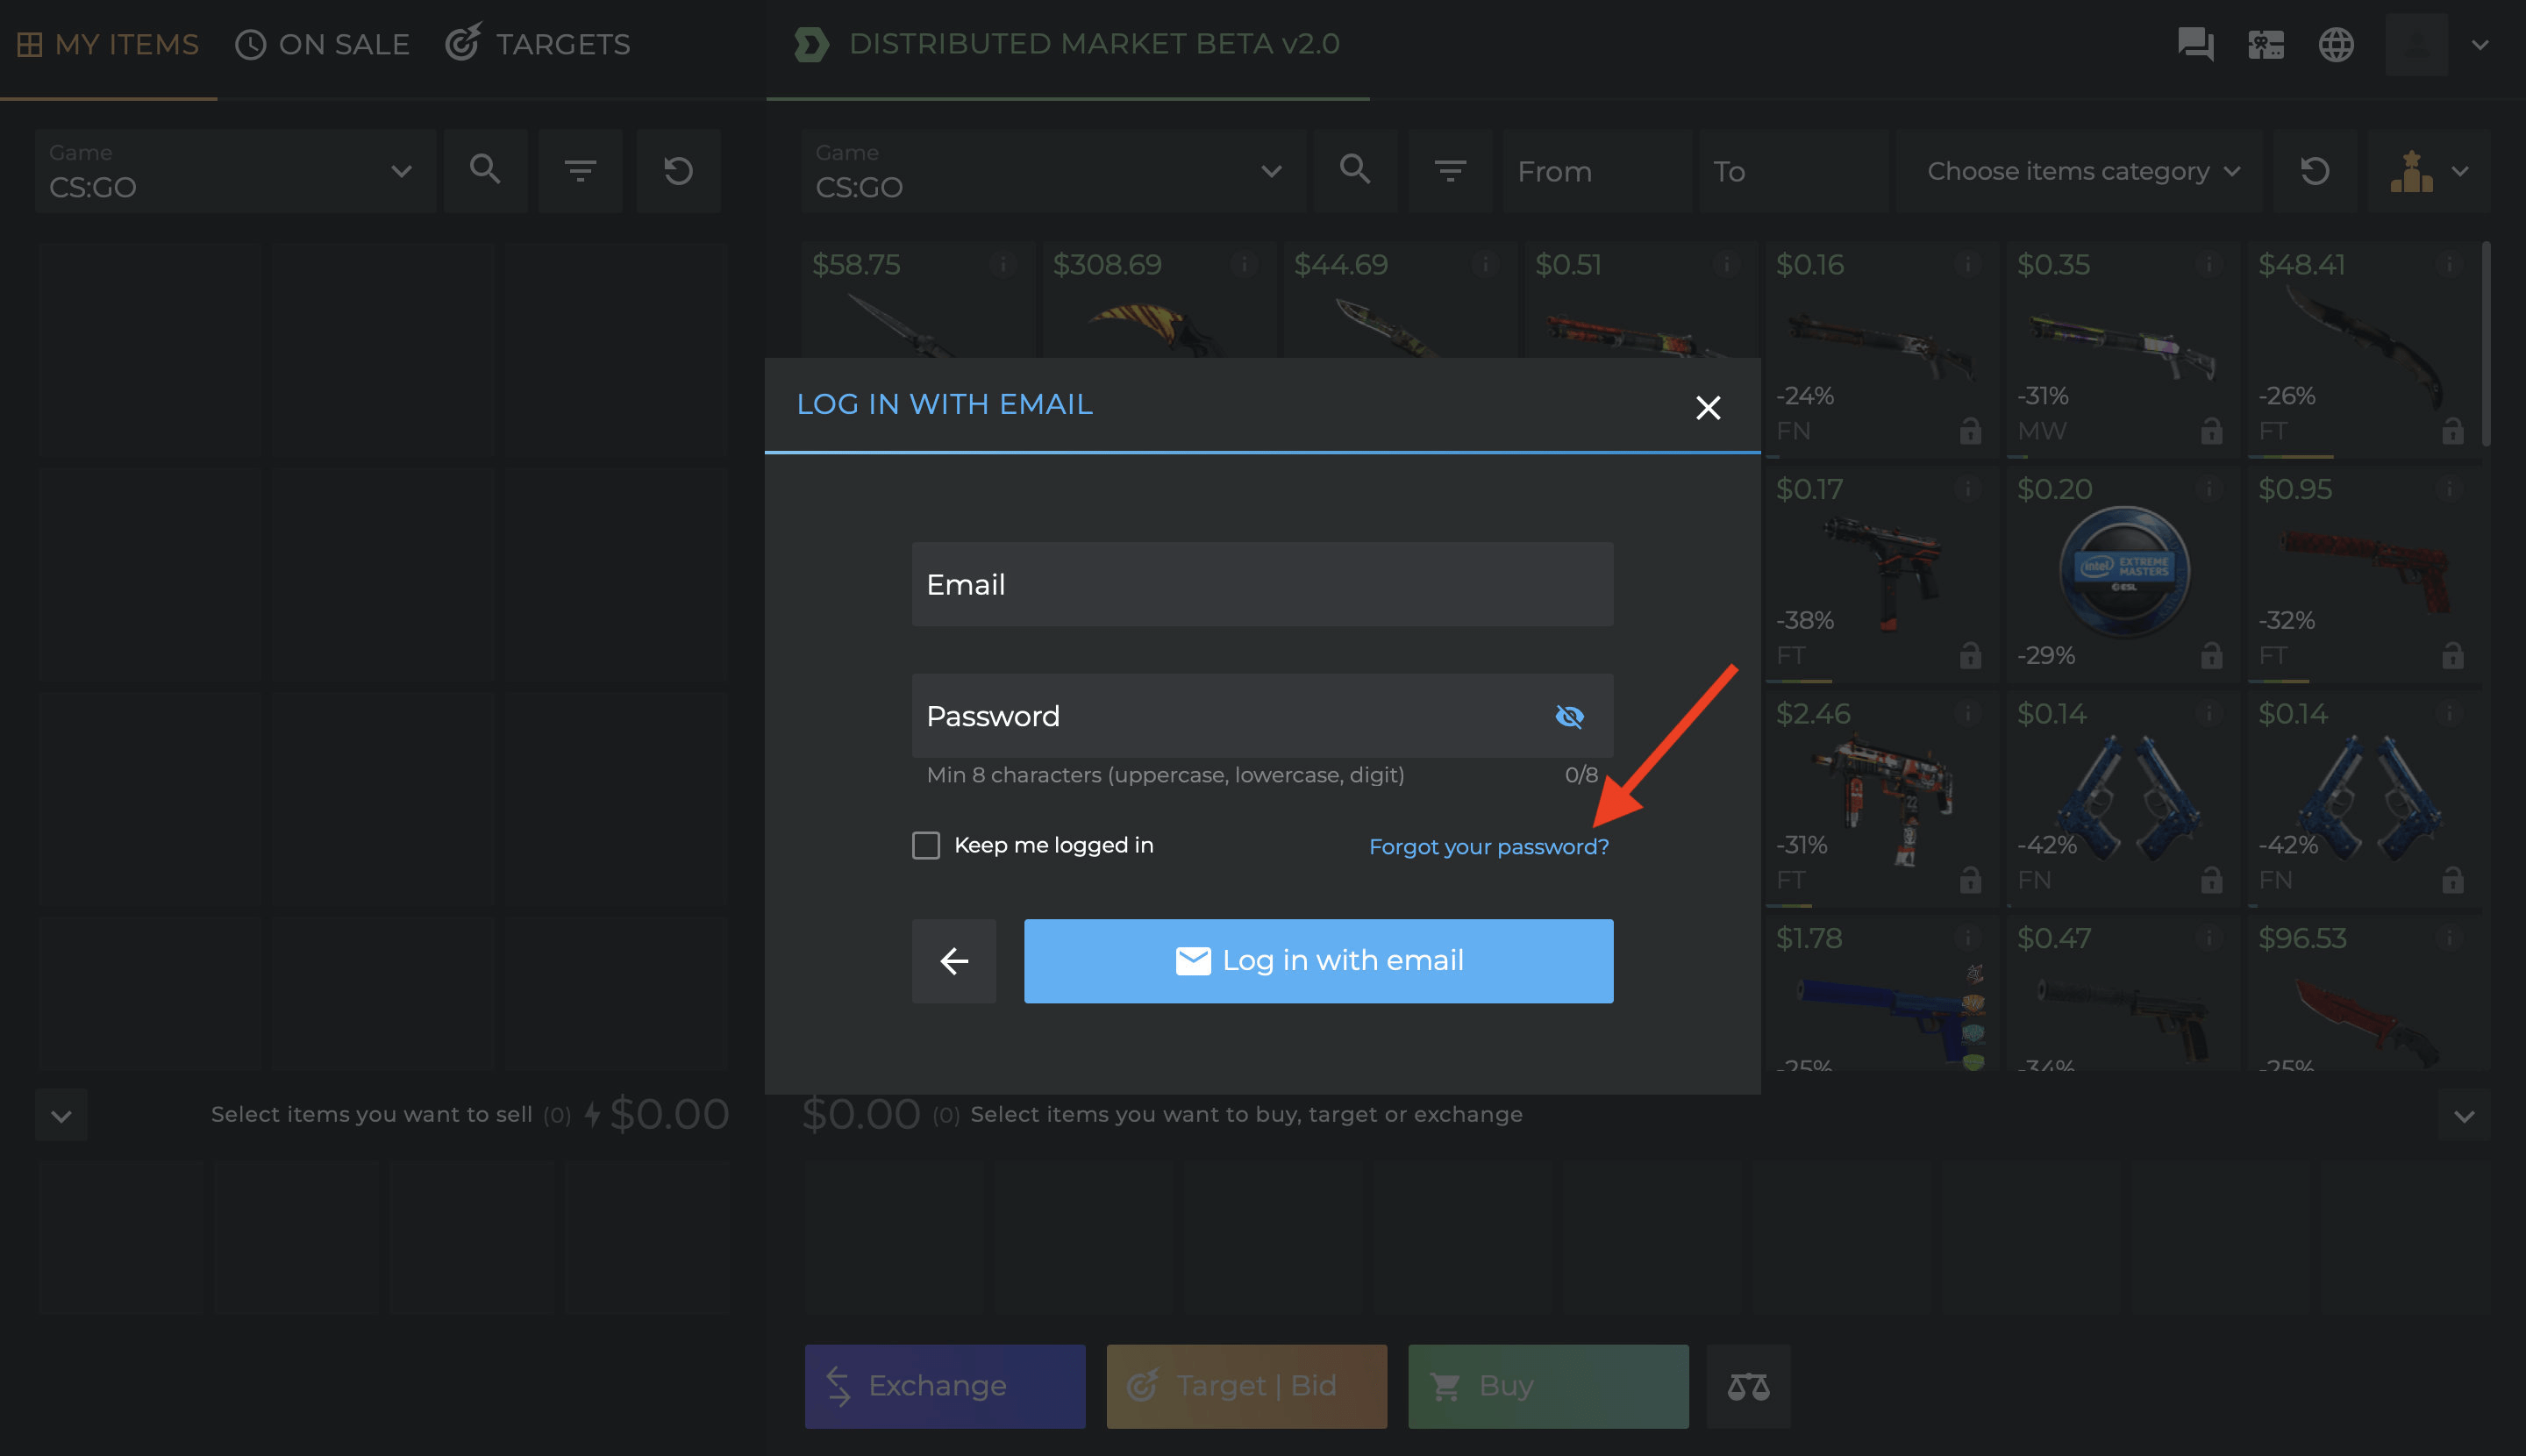Image resolution: width=2526 pixels, height=1456 pixels.
Task: Click the Buy button
Action: pos(1548,1386)
